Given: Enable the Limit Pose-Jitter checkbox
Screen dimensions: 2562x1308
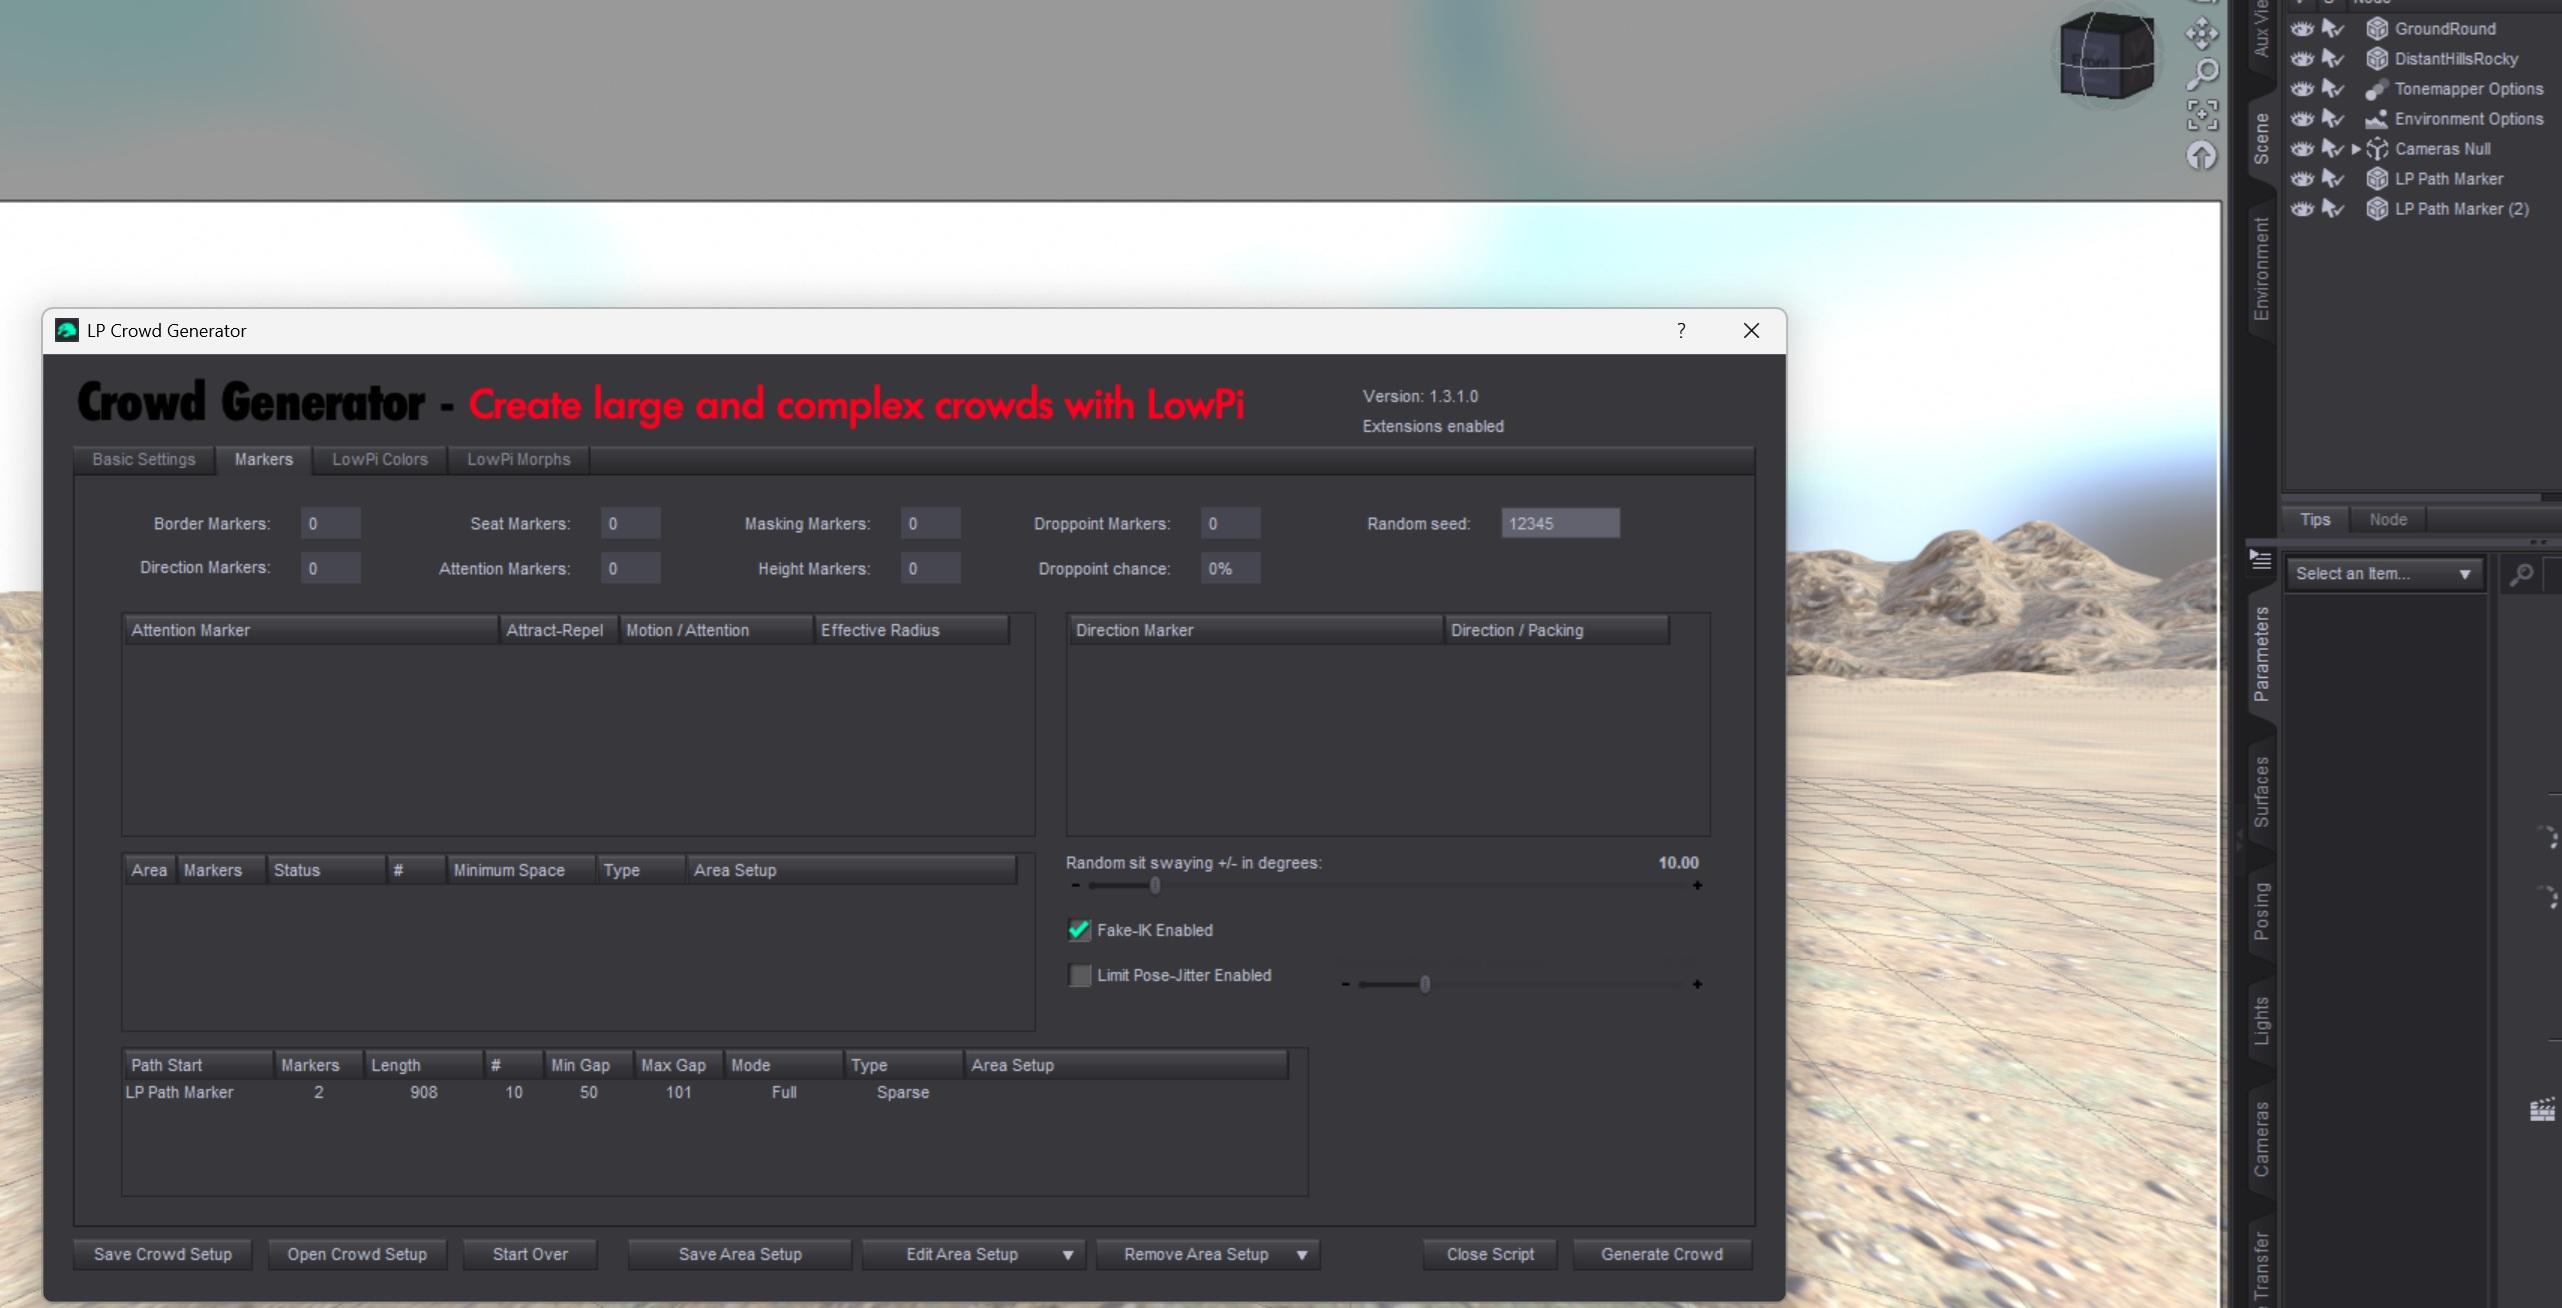Looking at the screenshot, I should pos(1079,975).
